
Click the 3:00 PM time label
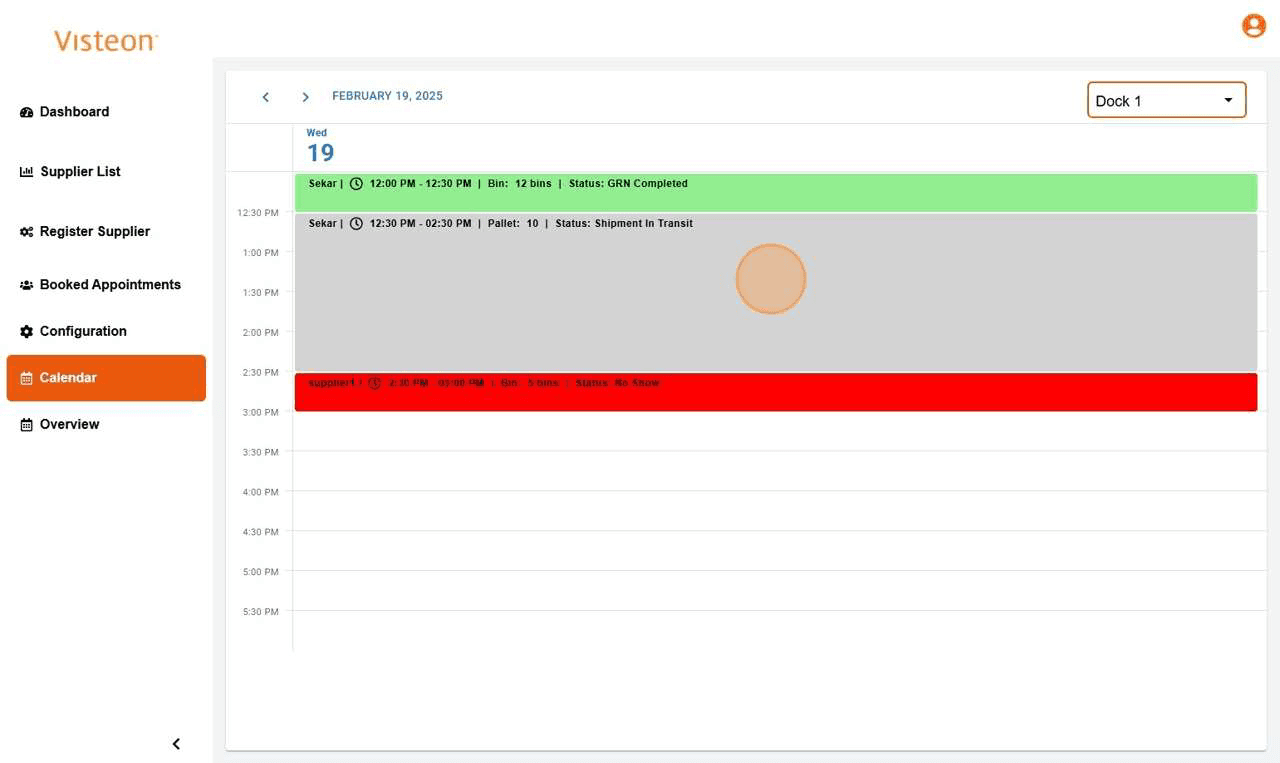[261, 412]
